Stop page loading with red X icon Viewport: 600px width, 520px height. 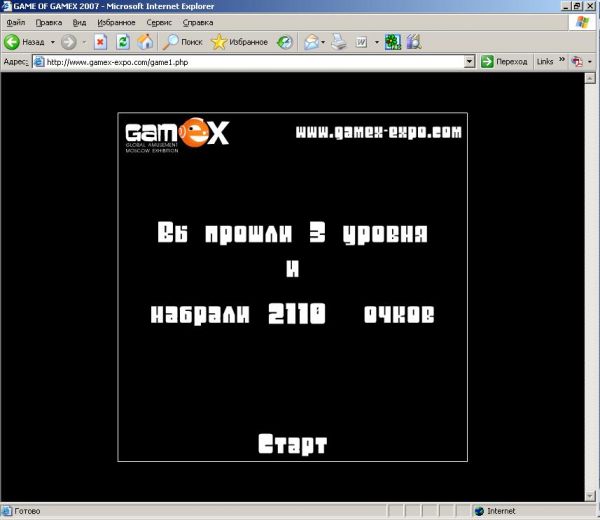pyautogui.click(x=100, y=42)
